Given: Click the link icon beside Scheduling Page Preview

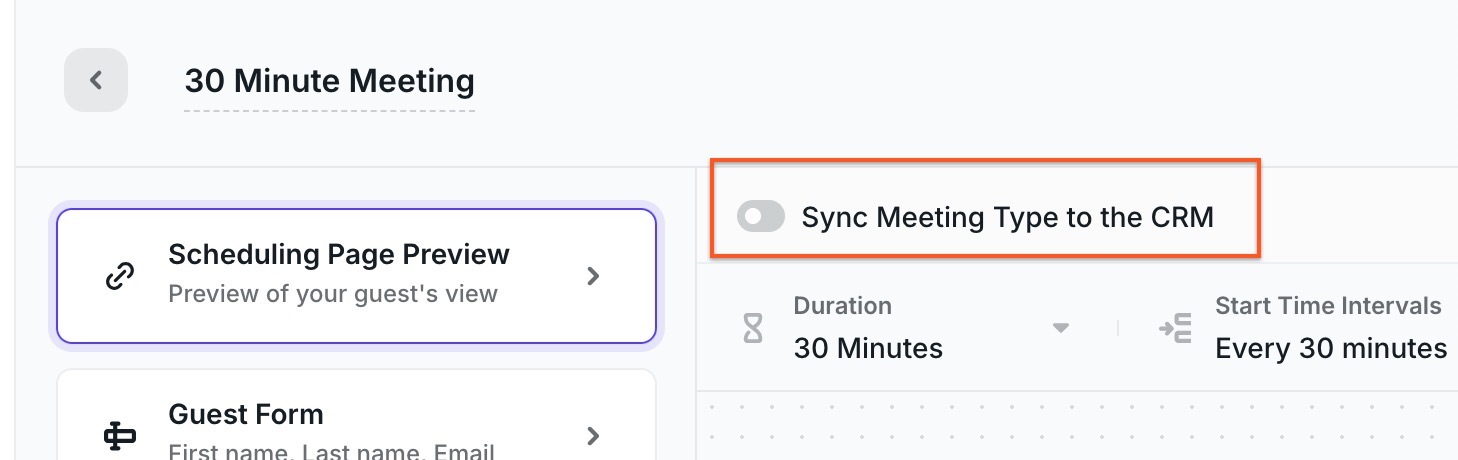Looking at the screenshot, I should pos(120,276).
